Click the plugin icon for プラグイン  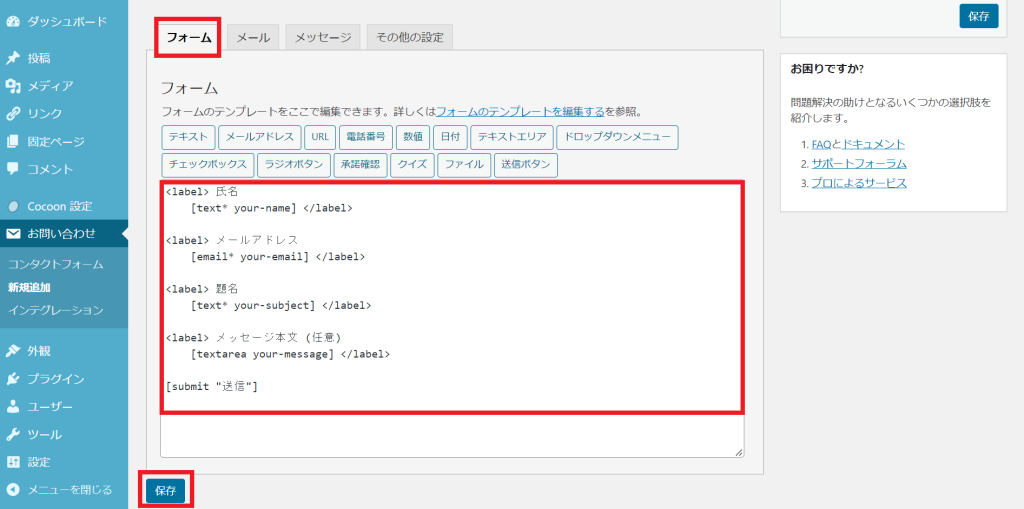pos(13,379)
